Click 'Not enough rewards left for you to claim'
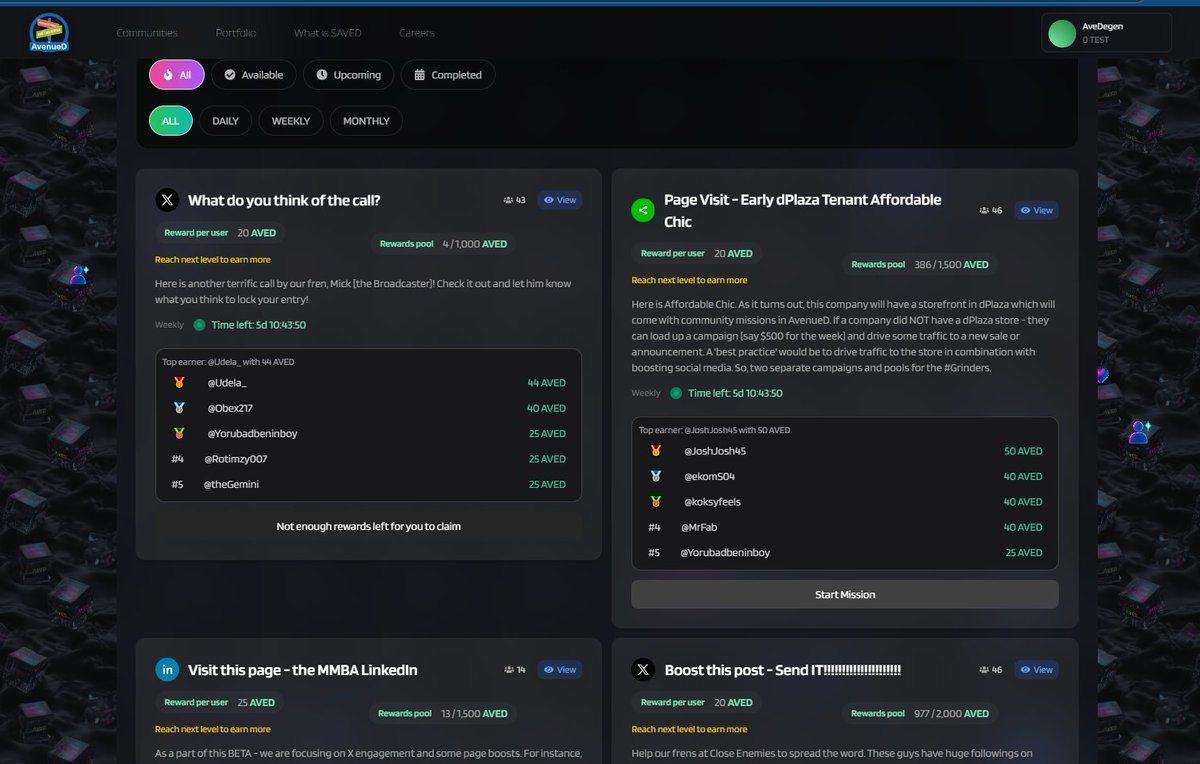This screenshot has width=1200, height=764. click(368, 526)
